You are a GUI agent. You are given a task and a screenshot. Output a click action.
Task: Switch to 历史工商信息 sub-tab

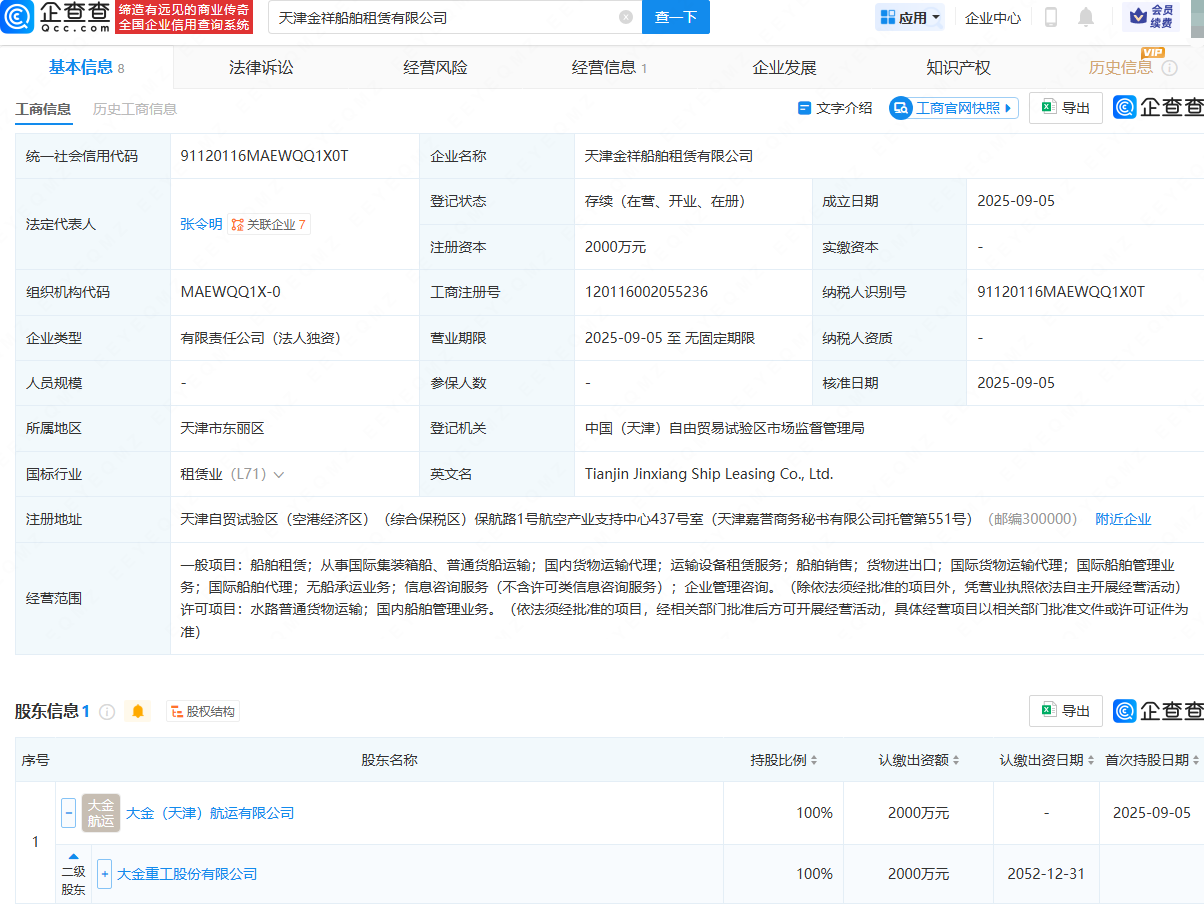pyautogui.click(x=134, y=109)
